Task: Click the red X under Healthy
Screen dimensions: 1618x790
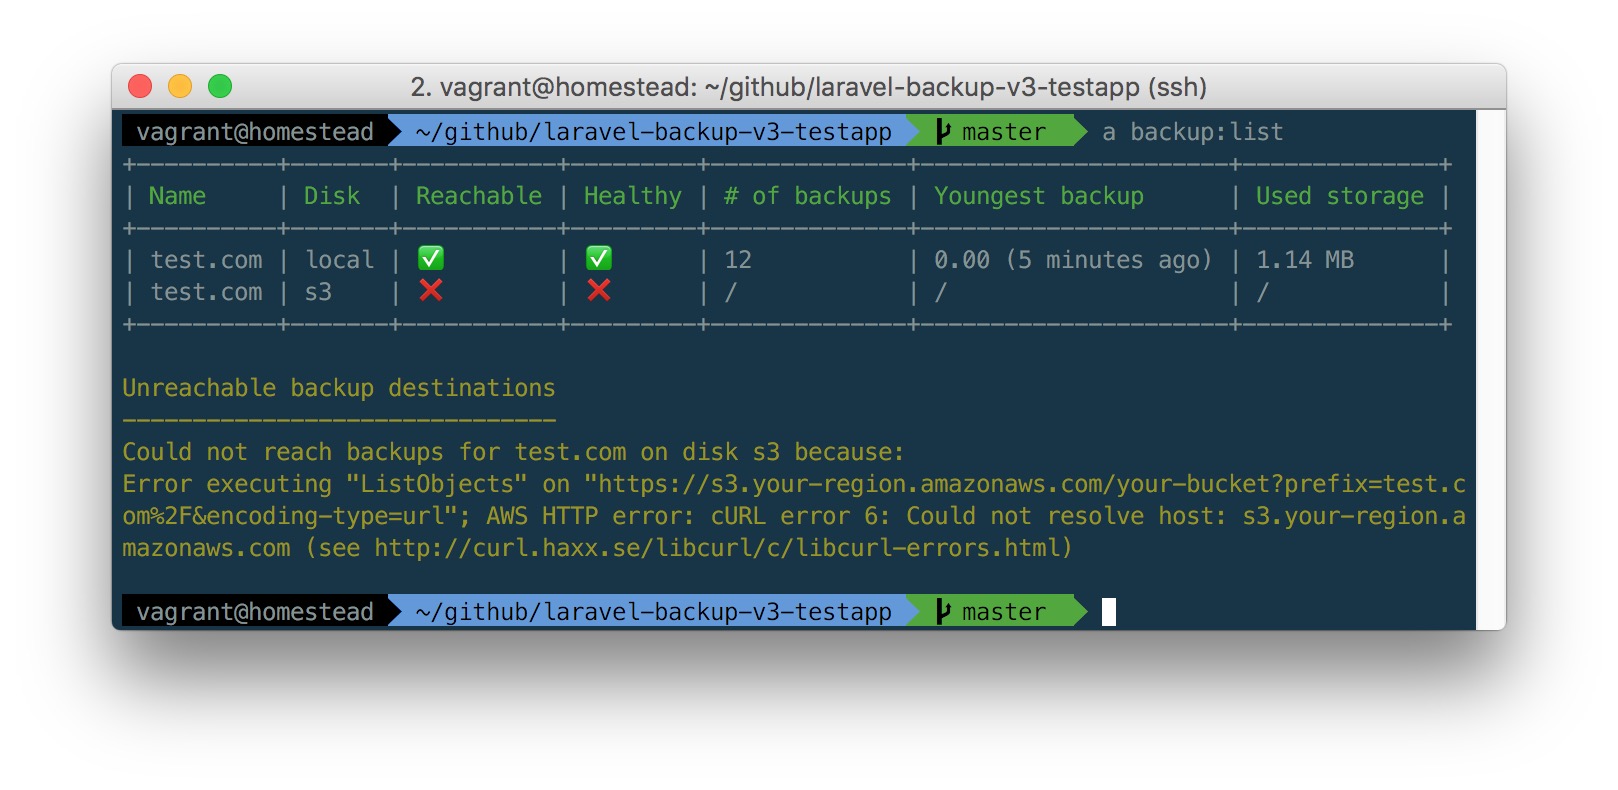Action: point(599,291)
